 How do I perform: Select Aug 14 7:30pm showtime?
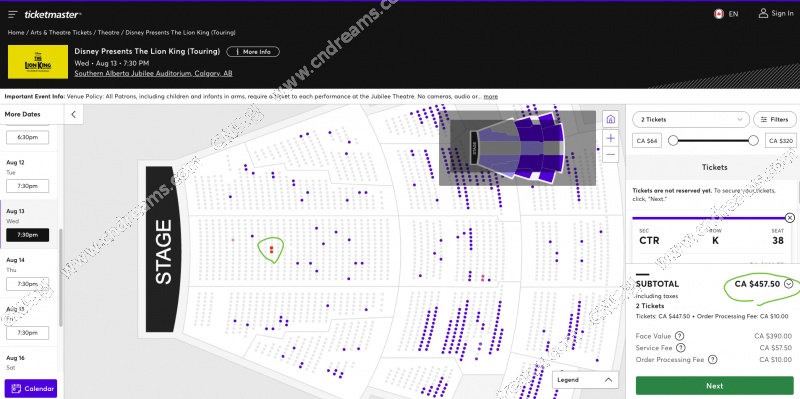point(28,284)
